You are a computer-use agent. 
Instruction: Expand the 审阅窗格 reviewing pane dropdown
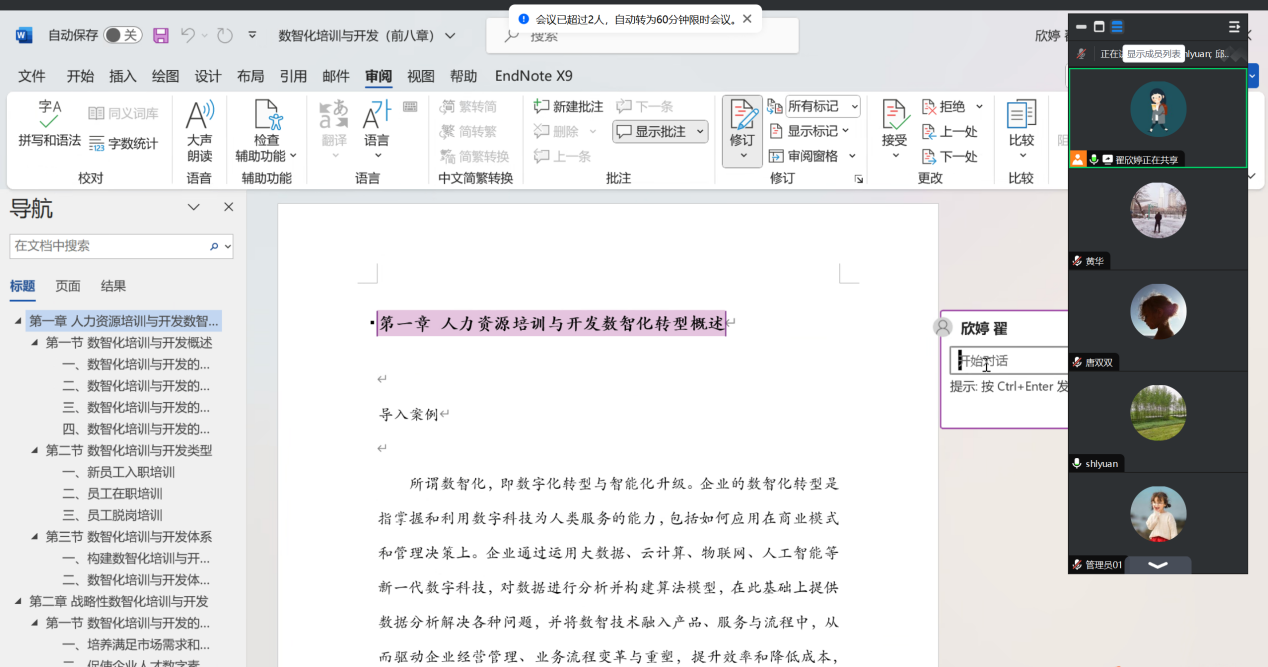tap(852, 156)
